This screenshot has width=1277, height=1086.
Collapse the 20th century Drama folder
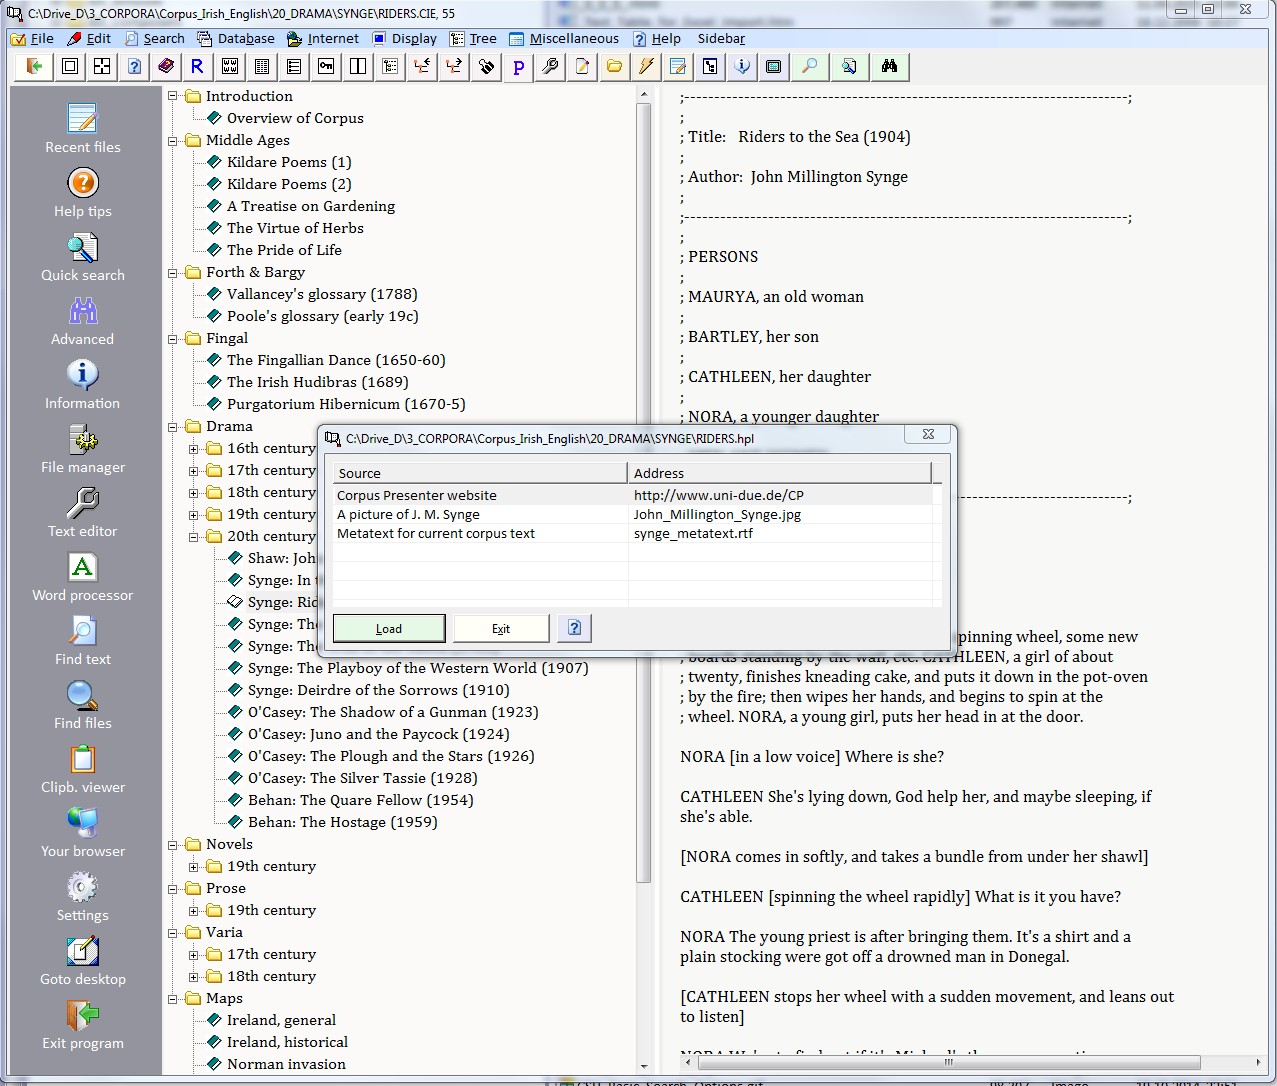tap(194, 537)
